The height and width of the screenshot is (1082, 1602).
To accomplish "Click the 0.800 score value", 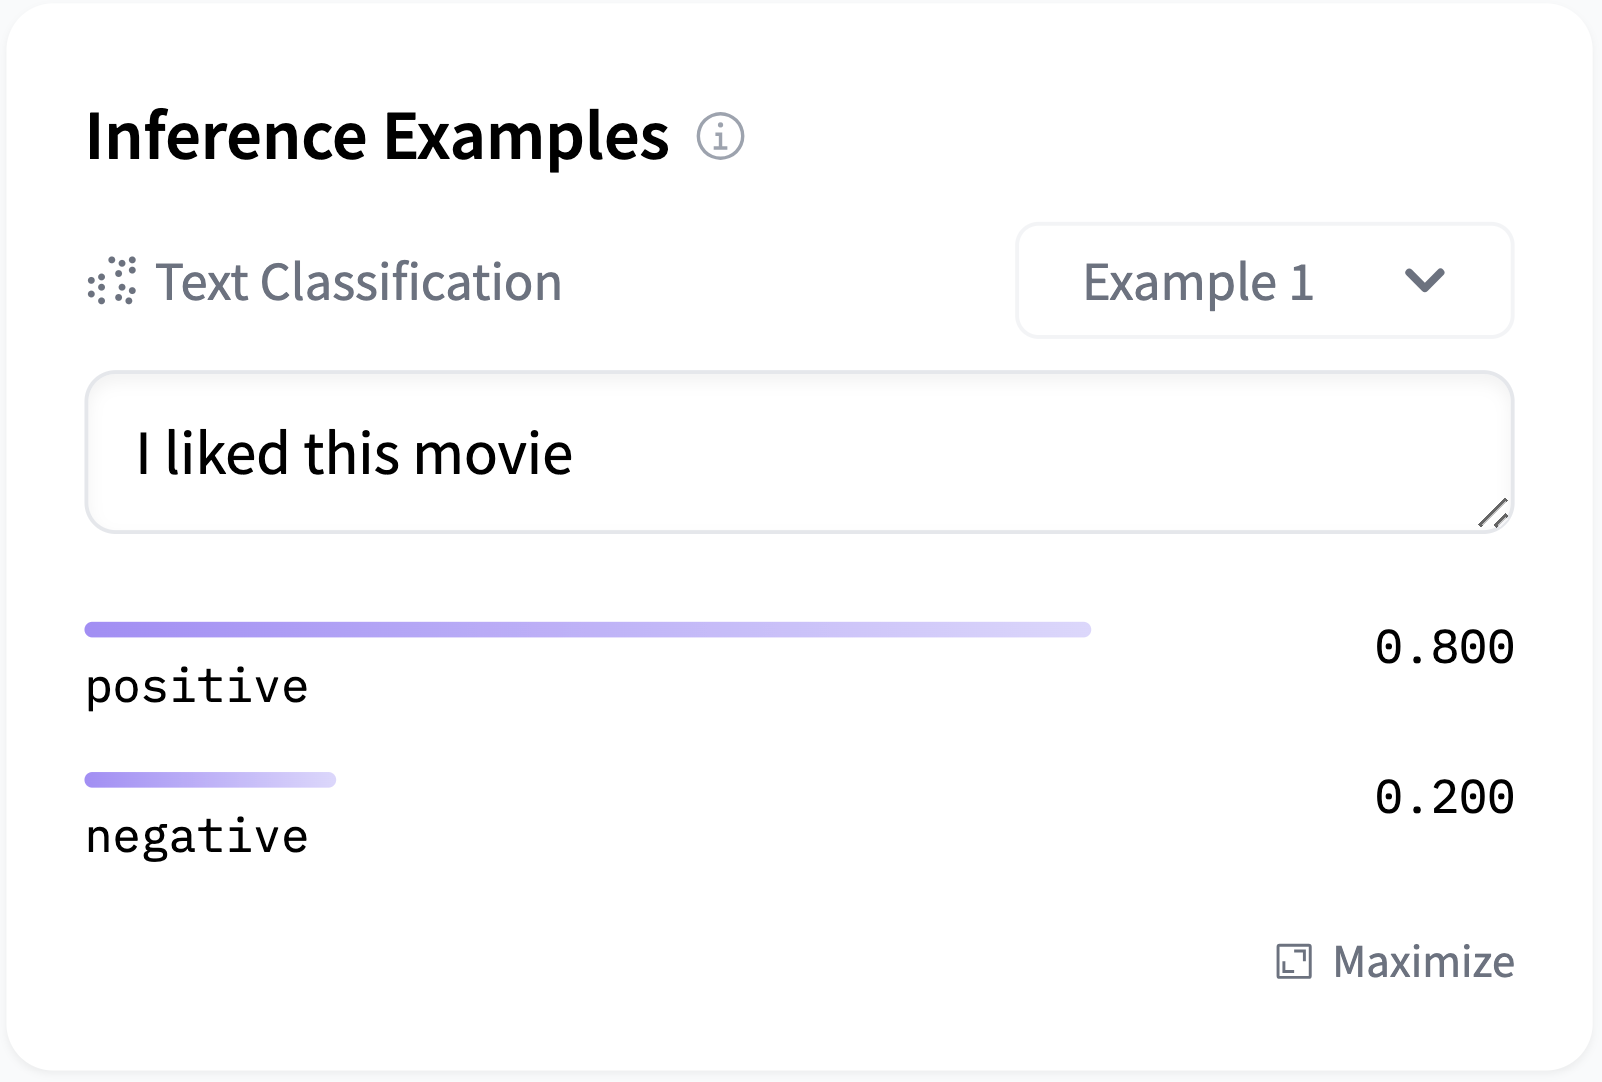I will point(1444,647).
